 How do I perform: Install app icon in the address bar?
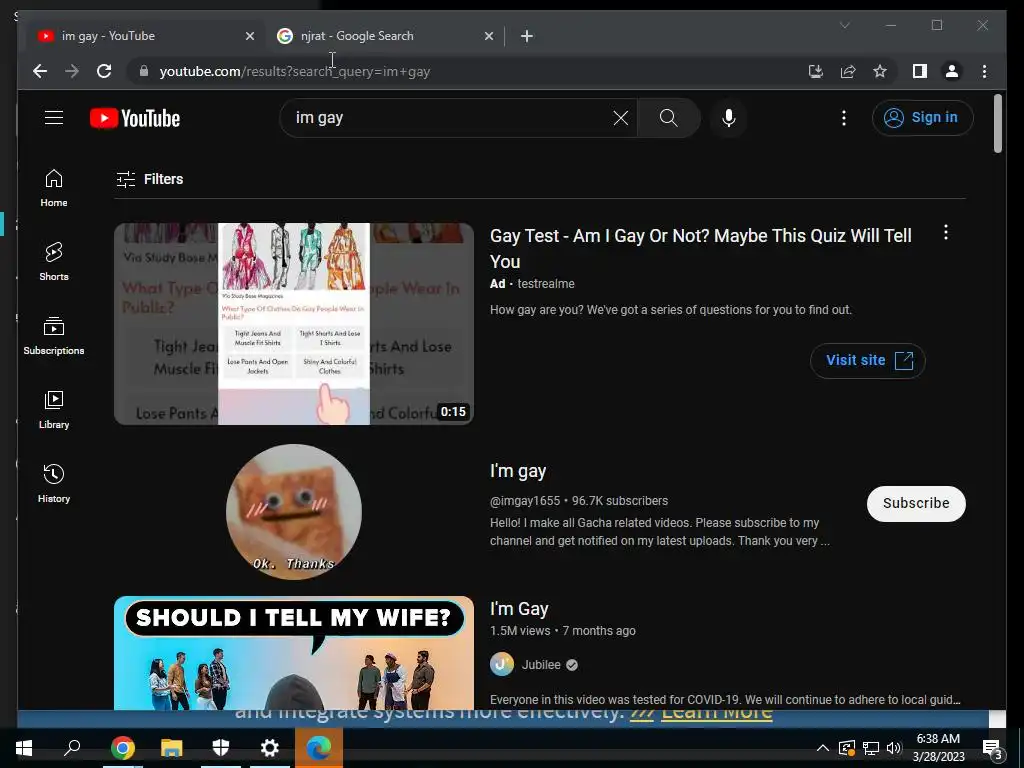(x=816, y=71)
